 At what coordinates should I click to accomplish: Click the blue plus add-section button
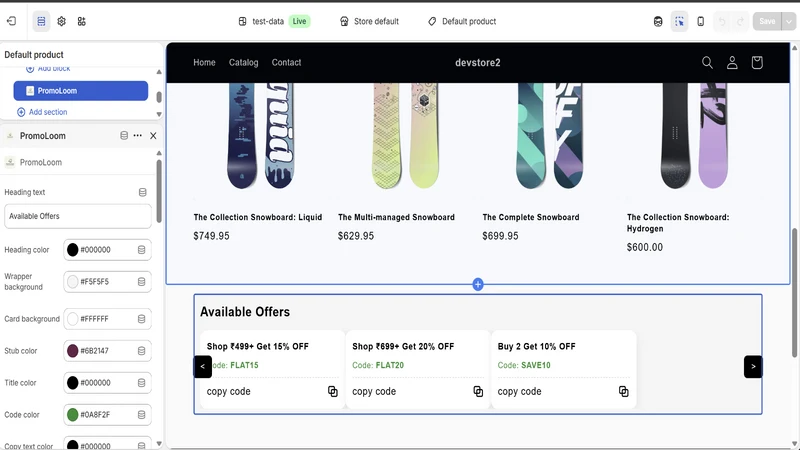pos(478,285)
